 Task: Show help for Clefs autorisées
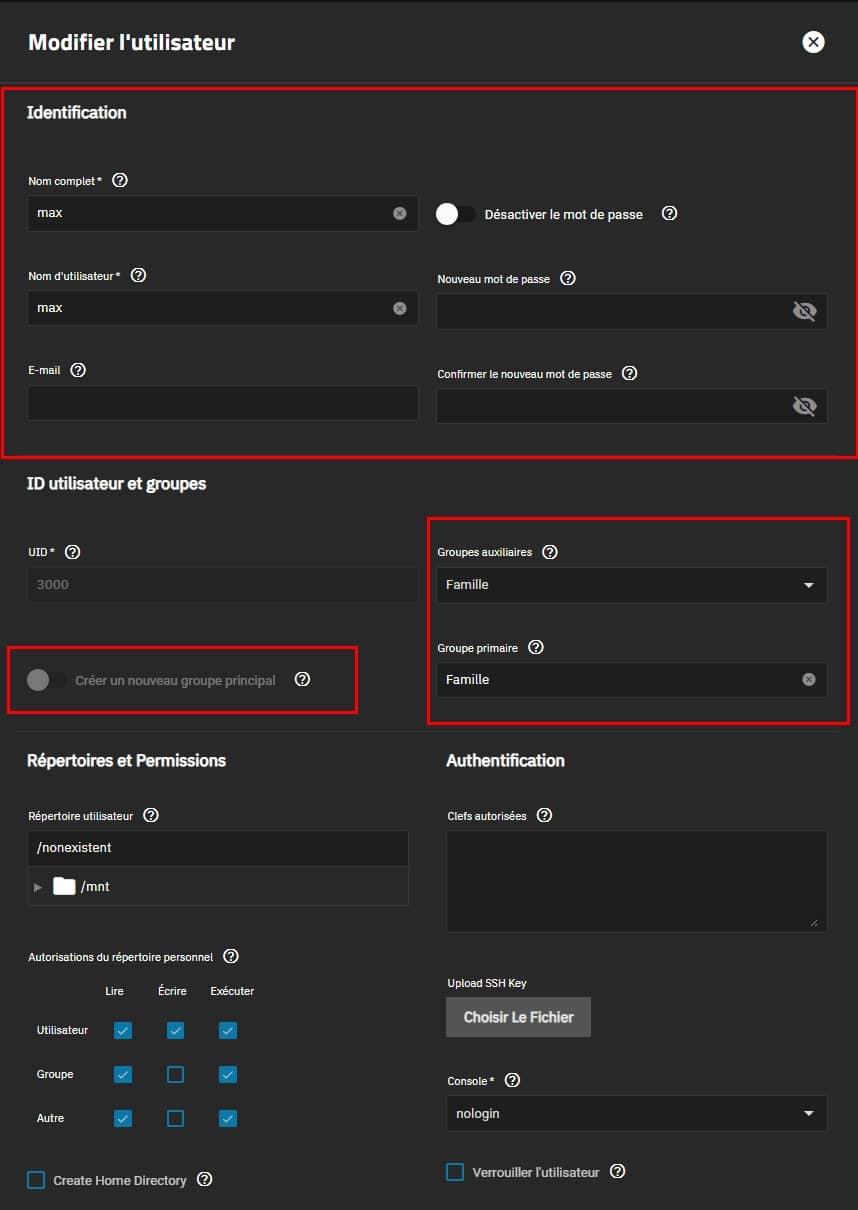(x=544, y=815)
